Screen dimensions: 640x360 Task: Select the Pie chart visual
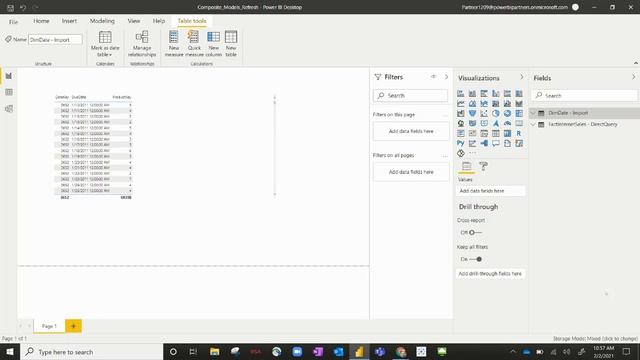496,113
